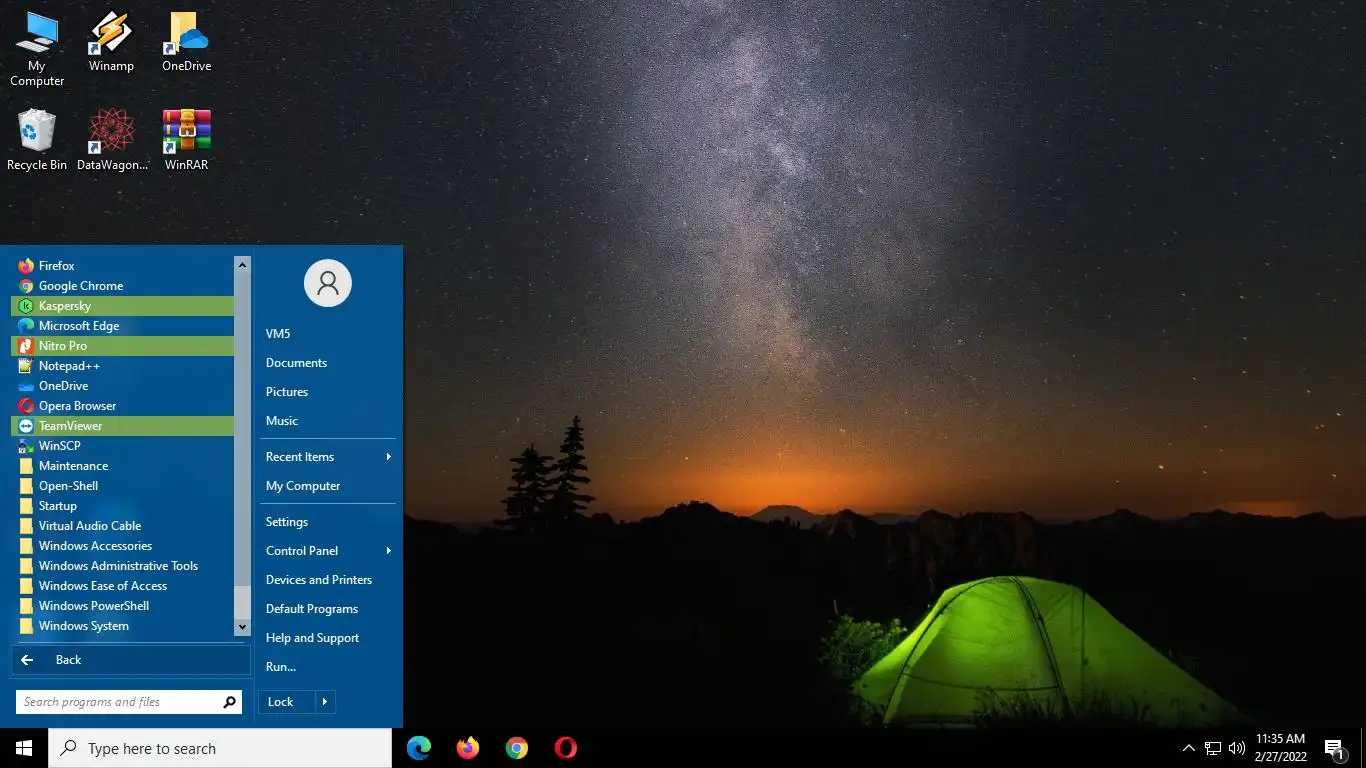1366x768 pixels.
Task: Launch Google Chrome in the programs list
Action: tap(122, 286)
